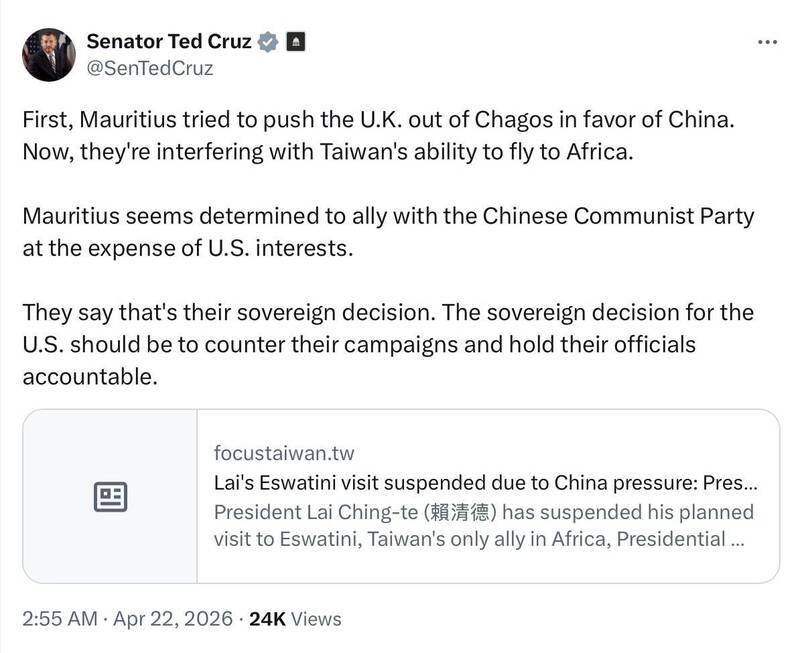Click the 2:55 AM timestamp
The image size is (800, 653).
click(x=59, y=619)
